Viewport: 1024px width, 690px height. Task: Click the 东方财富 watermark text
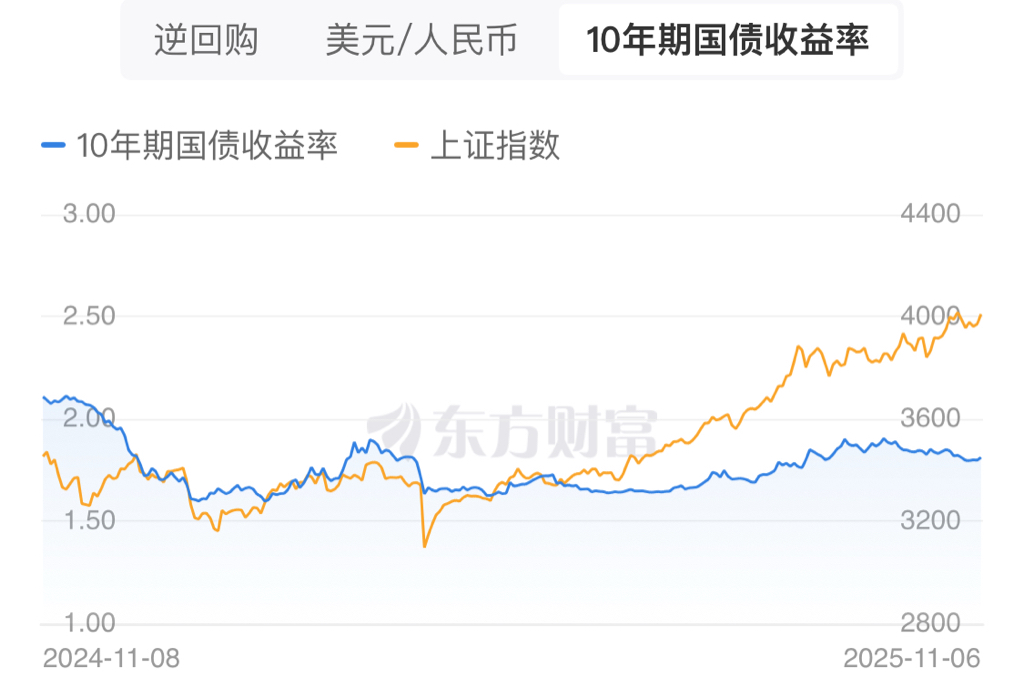tap(545, 432)
